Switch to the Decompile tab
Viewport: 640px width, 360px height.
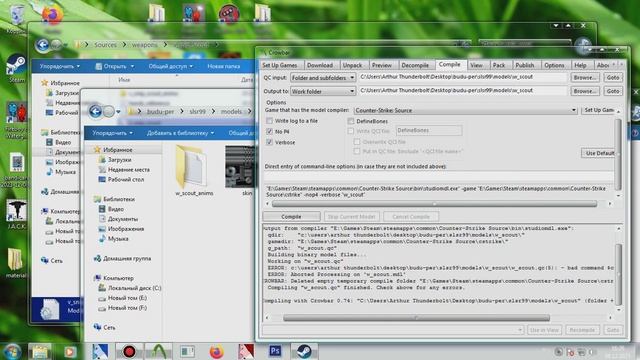point(415,65)
